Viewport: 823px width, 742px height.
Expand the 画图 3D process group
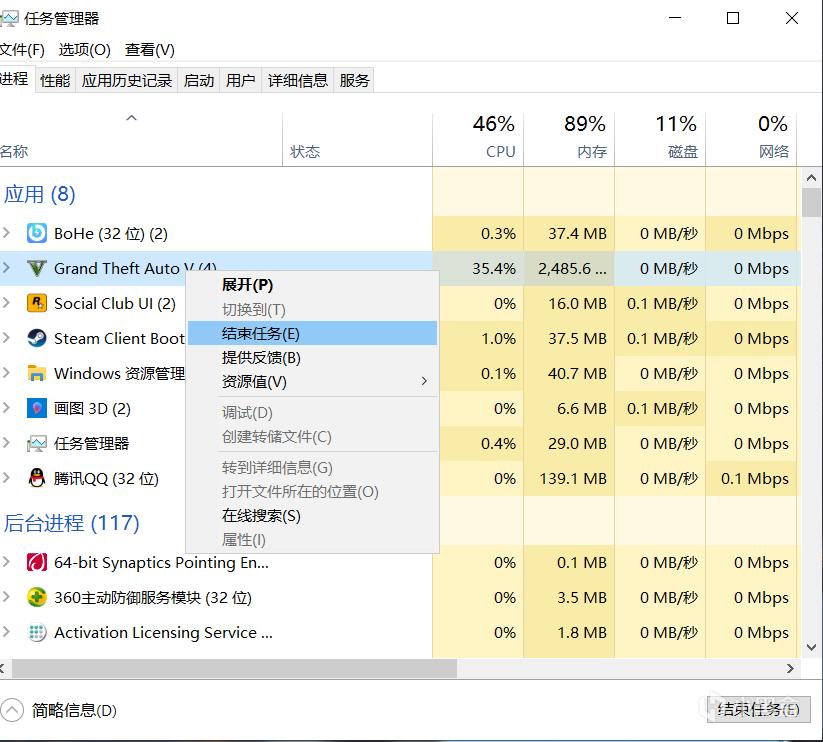[x=6, y=408]
